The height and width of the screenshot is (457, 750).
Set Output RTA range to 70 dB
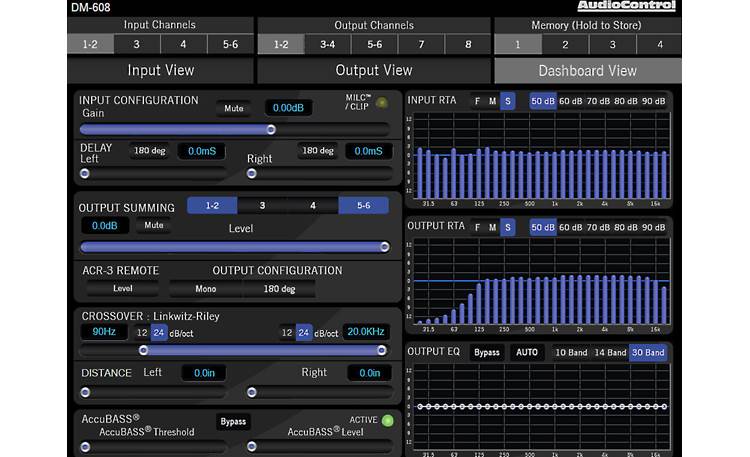click(598, 227)
